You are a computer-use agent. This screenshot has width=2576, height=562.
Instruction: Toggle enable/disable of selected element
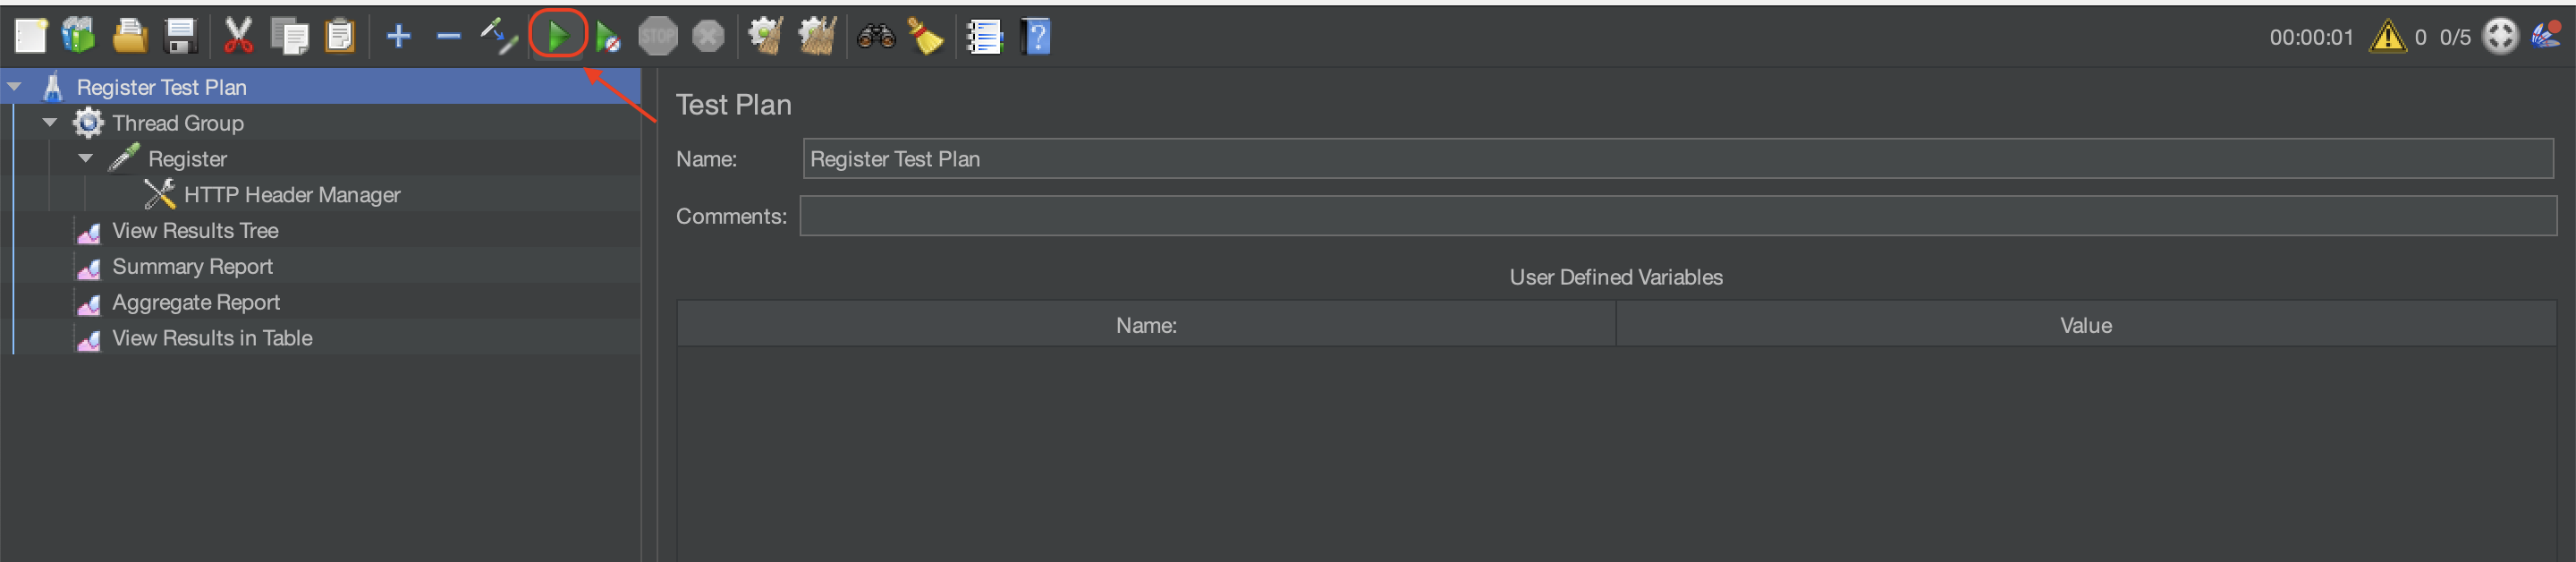click(498, 37)
